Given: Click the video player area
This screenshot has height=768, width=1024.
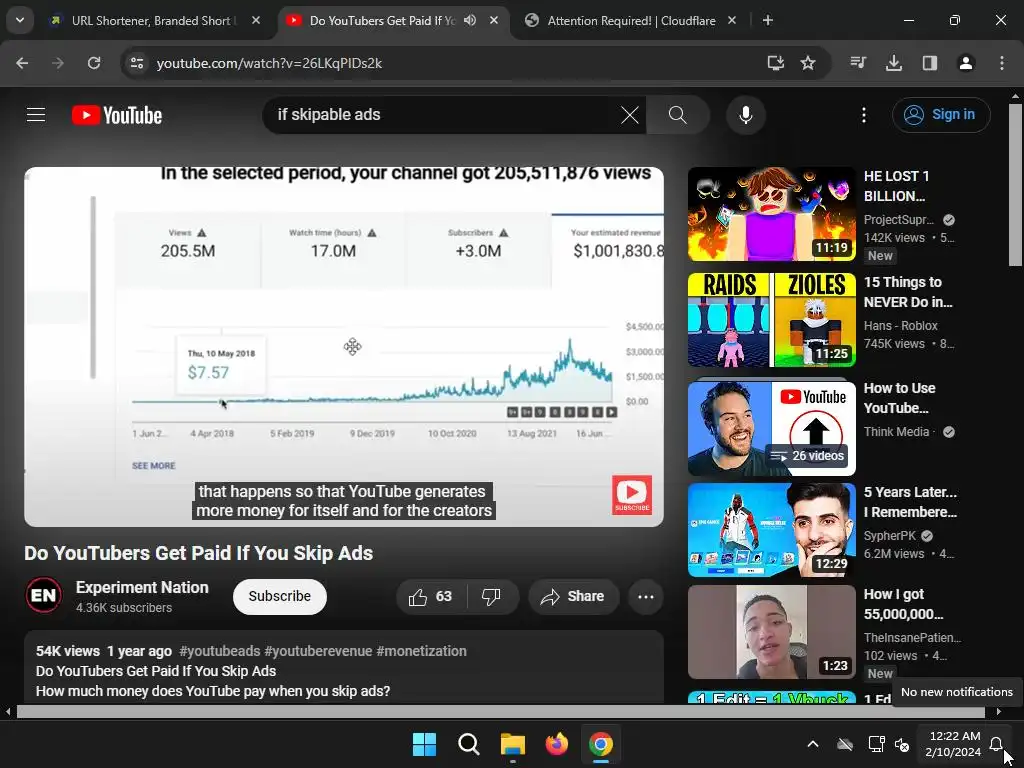Looking at the screenshot, I should [344, 347].
